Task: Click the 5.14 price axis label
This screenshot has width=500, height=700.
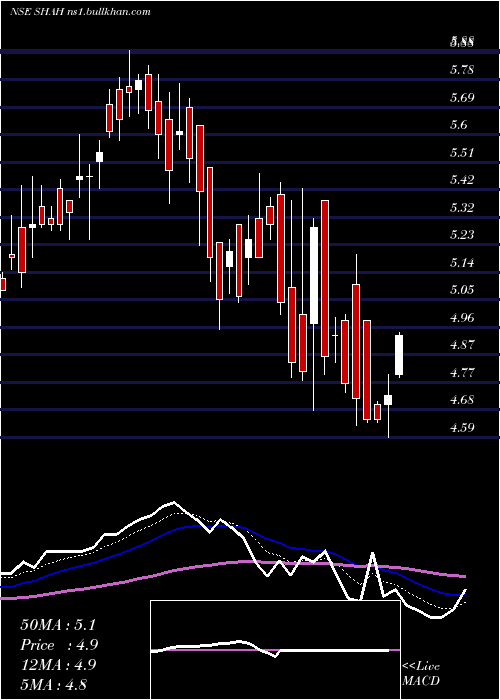Action: 462,262
